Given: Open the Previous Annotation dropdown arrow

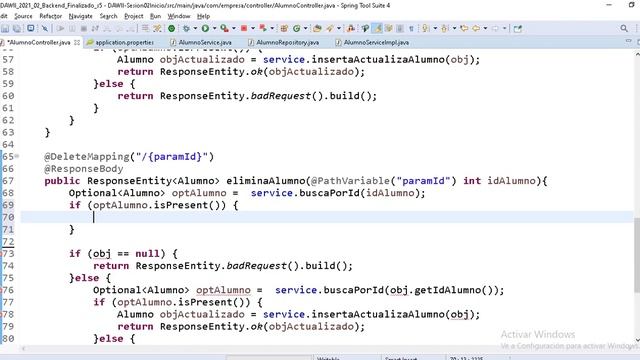Looking at the screenshot, I should click(454, 29).
